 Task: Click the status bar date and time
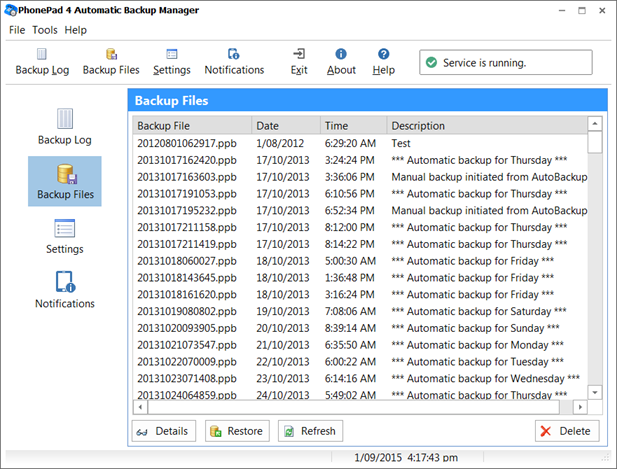406,458
